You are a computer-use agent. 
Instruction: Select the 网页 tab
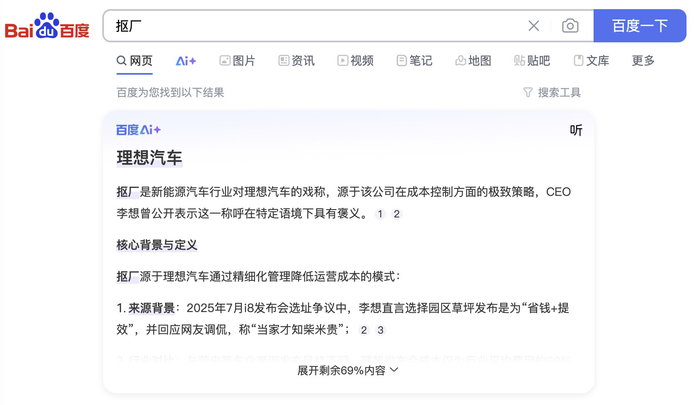click(x=134, y=61)
